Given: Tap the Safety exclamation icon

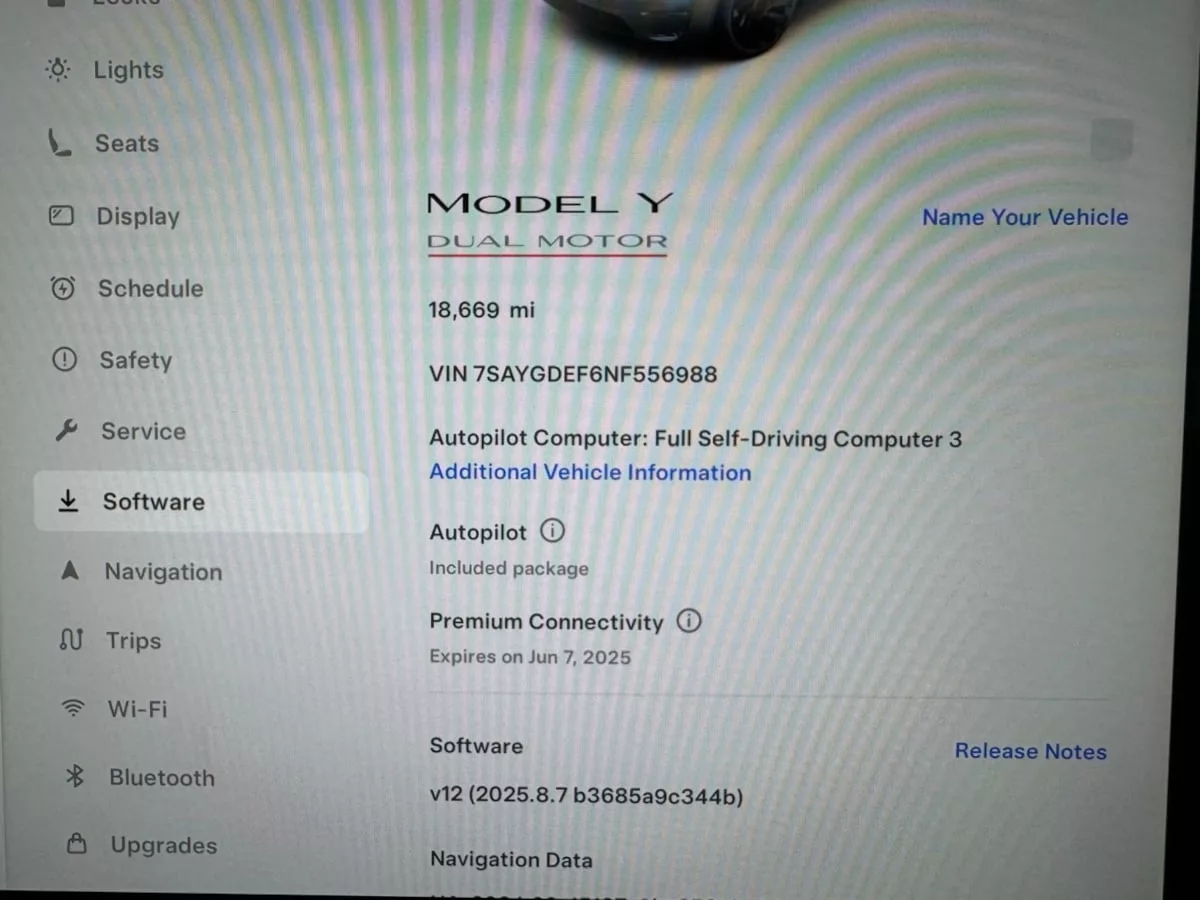Looking at the screenshot, I should (x=64, y=360).
